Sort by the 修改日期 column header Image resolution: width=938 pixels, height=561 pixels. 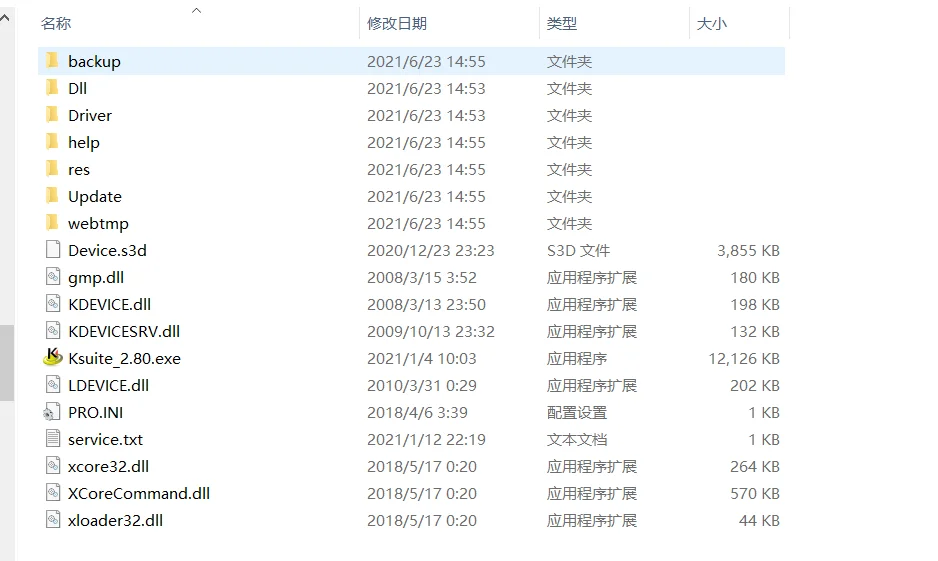point(397,24)
